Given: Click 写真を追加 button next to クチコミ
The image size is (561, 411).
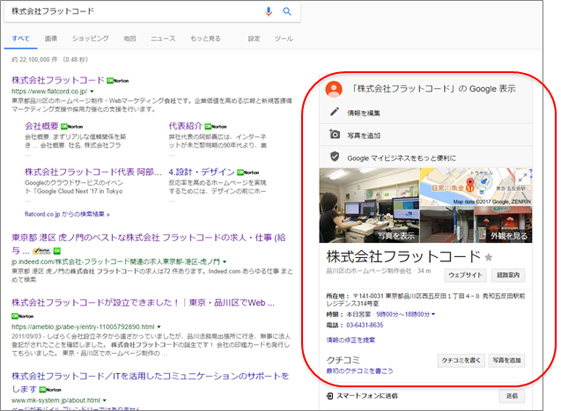Looking at the screenshot, I should click(507, 360).
